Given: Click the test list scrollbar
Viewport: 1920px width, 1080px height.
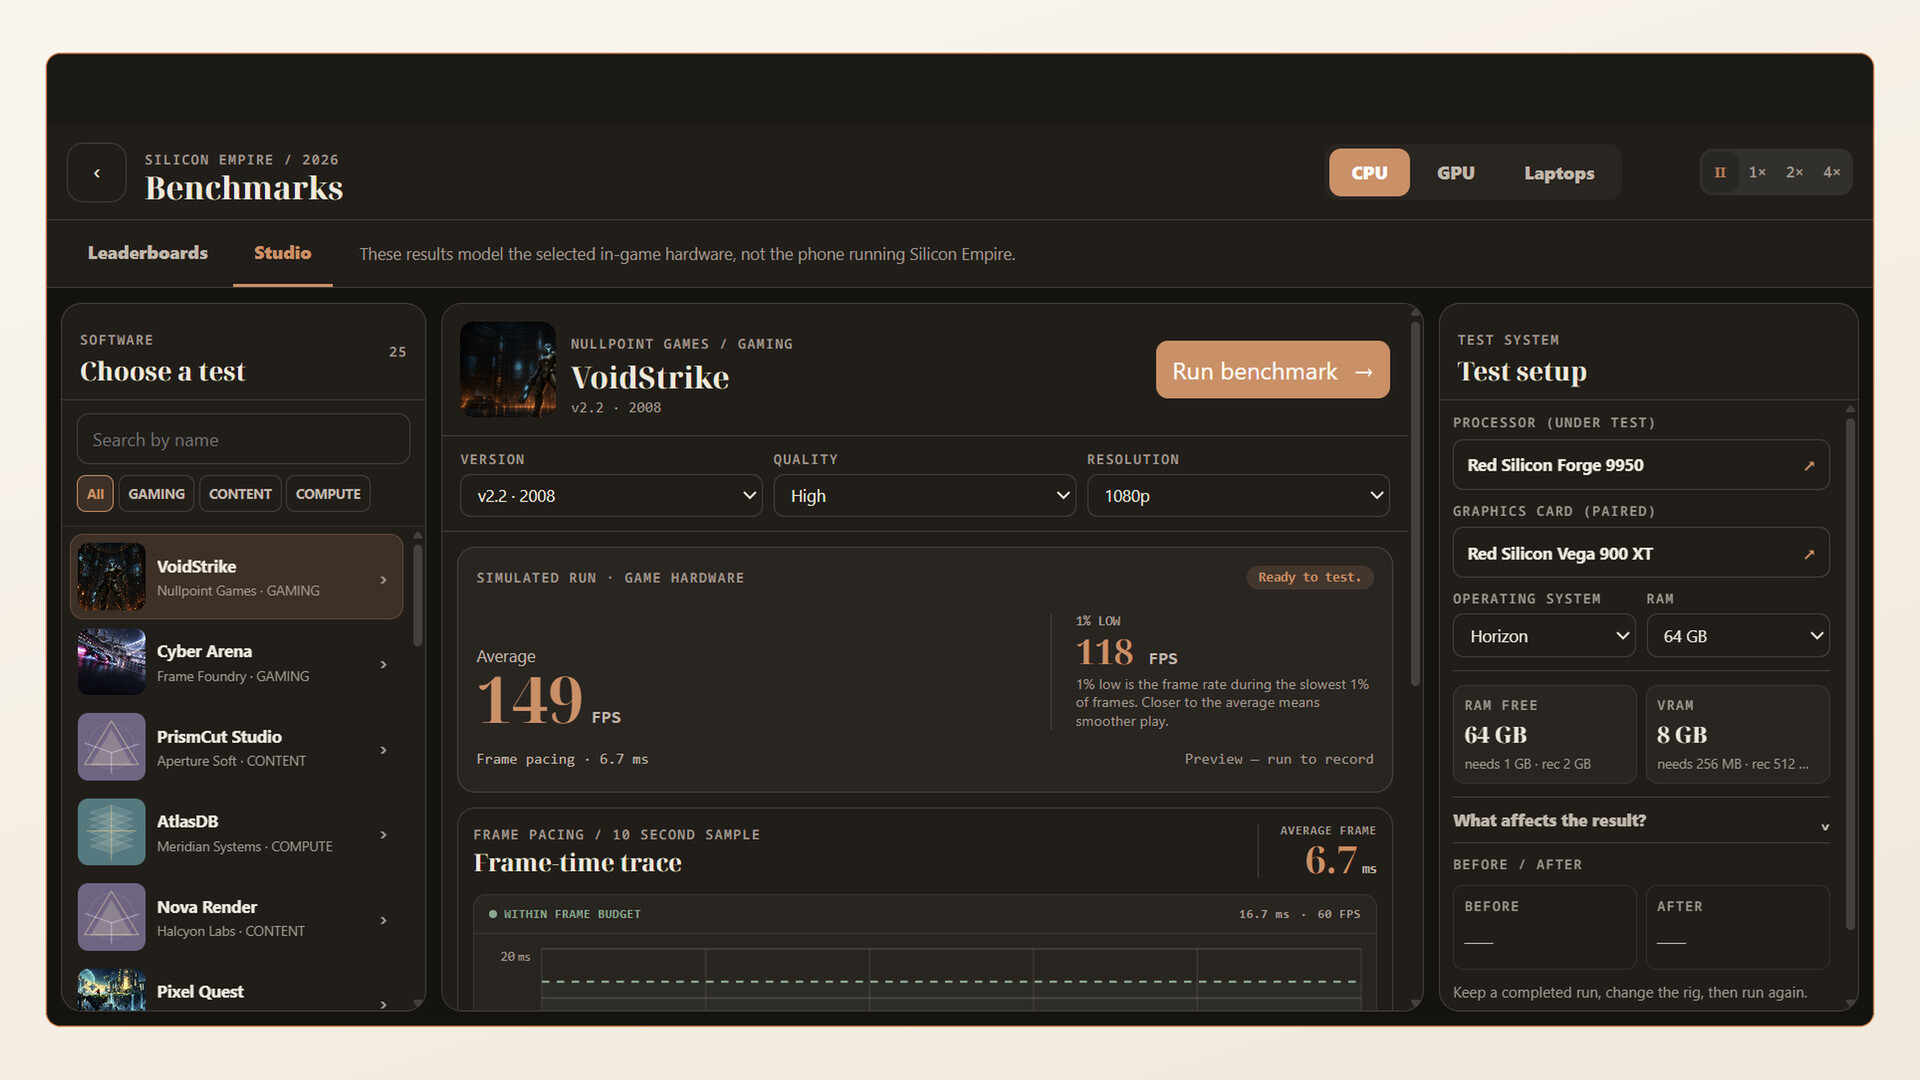Looking at the screenshot, I should coord(417,596).
